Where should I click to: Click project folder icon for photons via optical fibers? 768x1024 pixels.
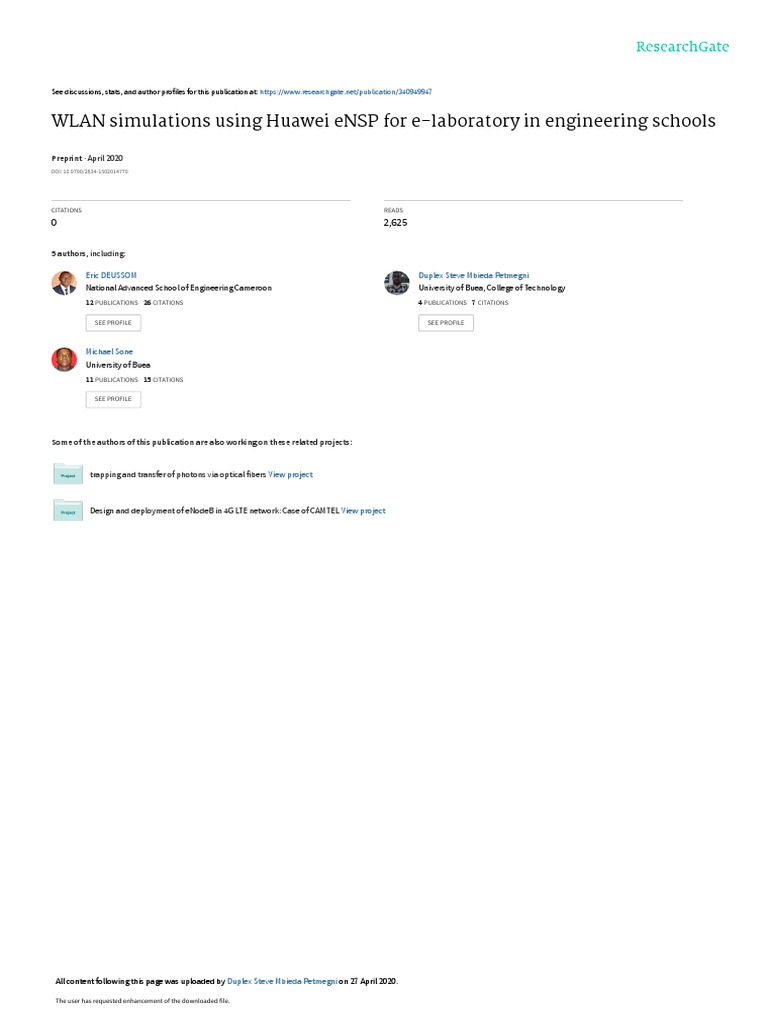pos(68,474)
